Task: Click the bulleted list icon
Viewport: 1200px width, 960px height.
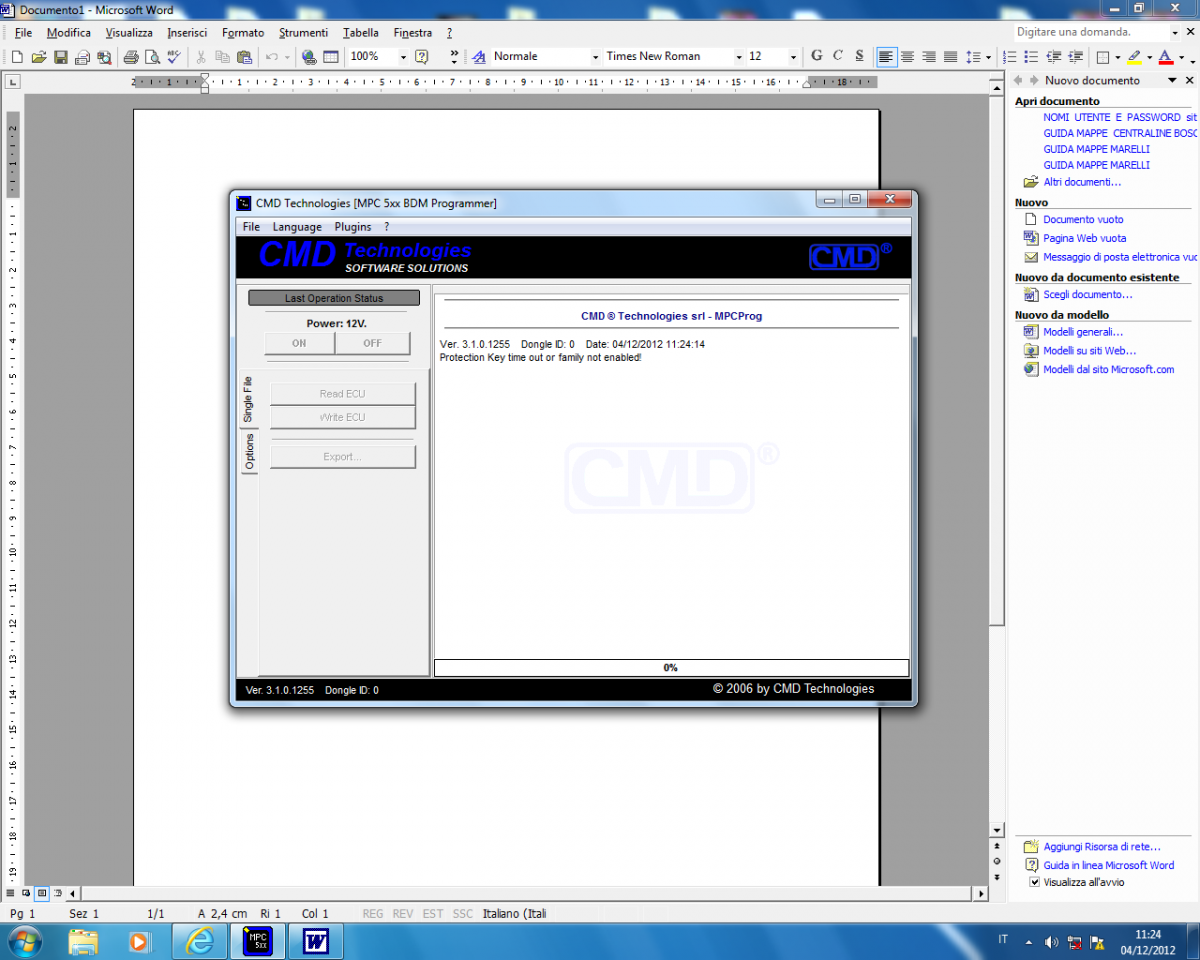Action: point(1032,57)
